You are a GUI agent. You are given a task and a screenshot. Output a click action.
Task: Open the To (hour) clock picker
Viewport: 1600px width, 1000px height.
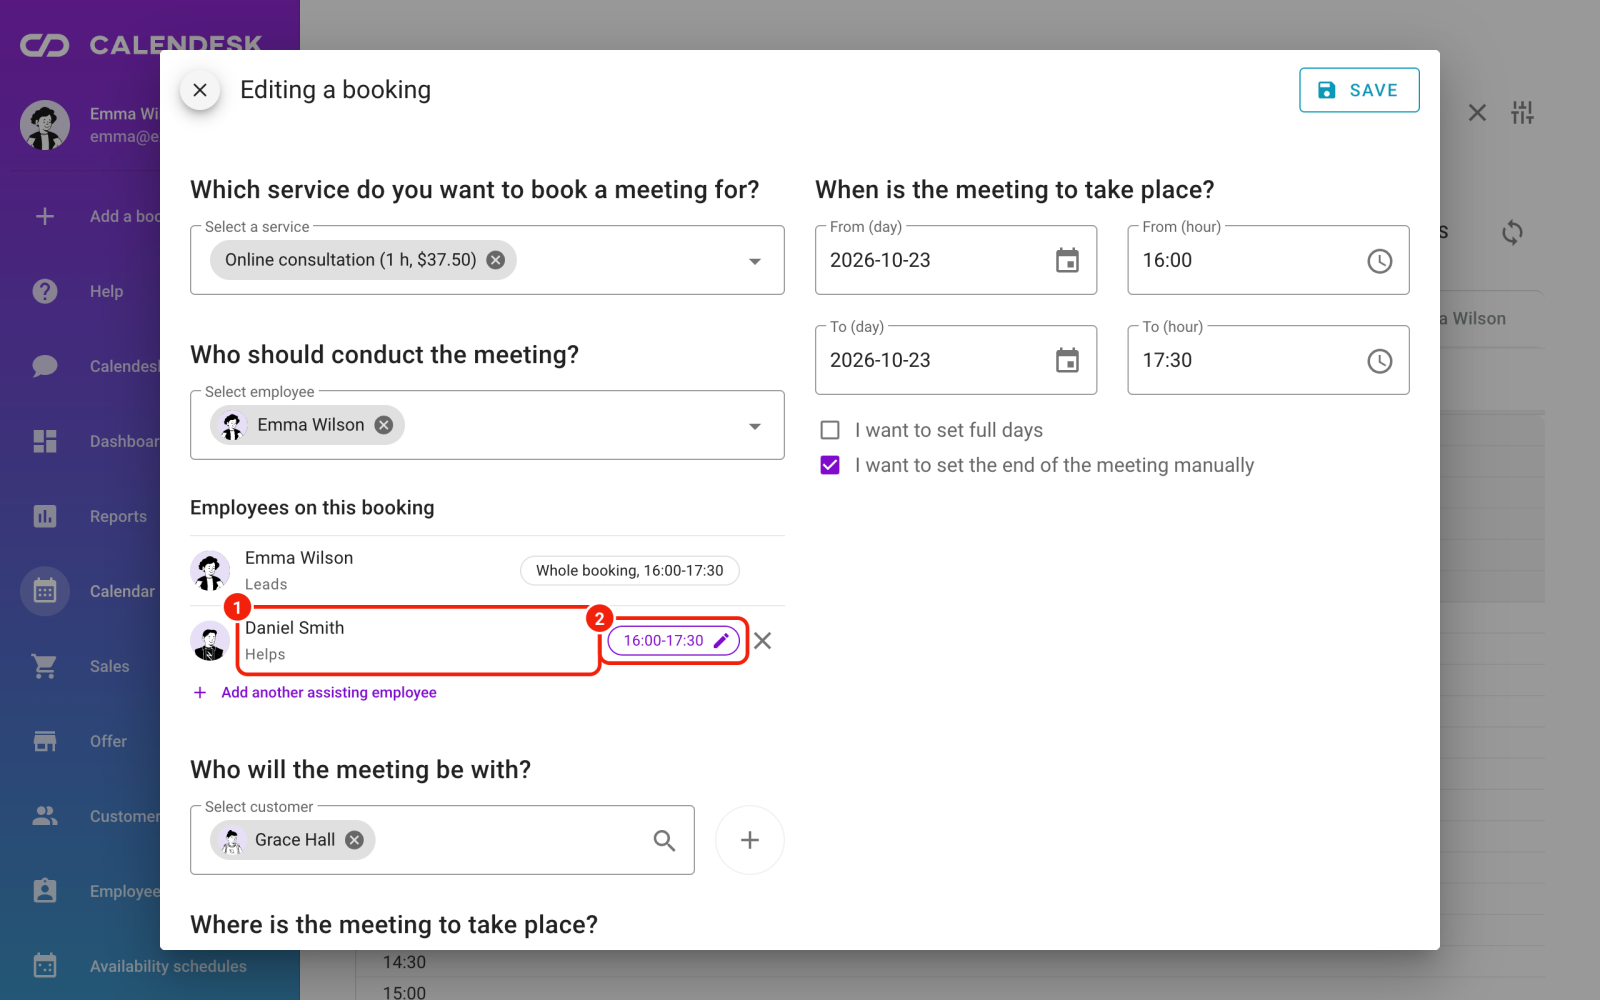click(x=1380, y=361)
